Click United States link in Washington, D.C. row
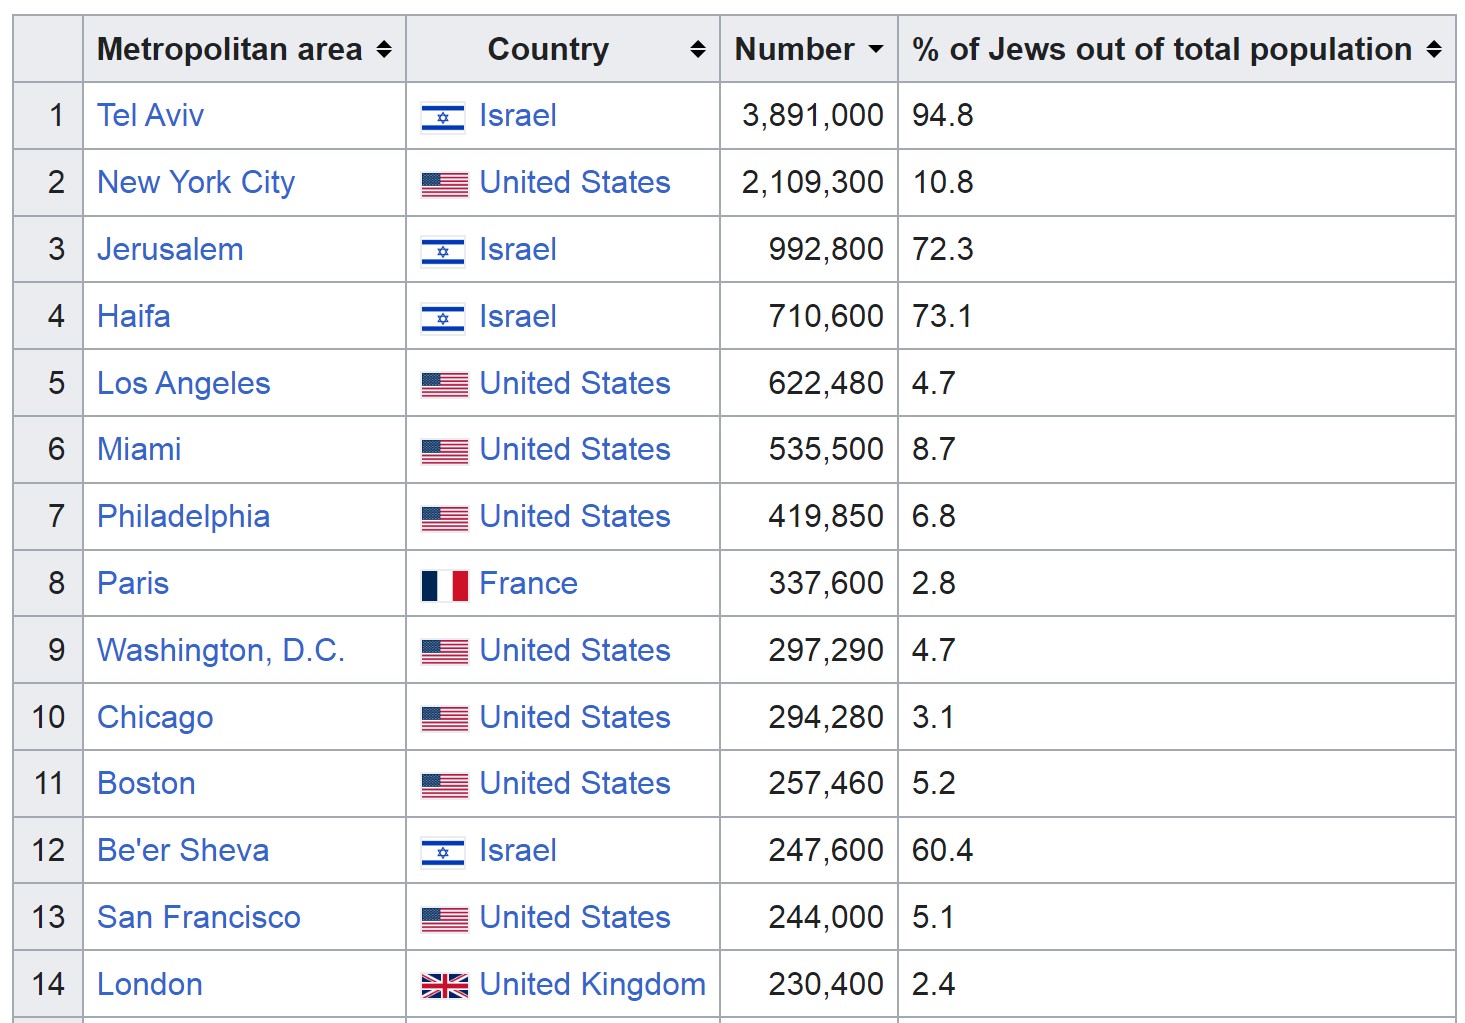 (575, 650)
